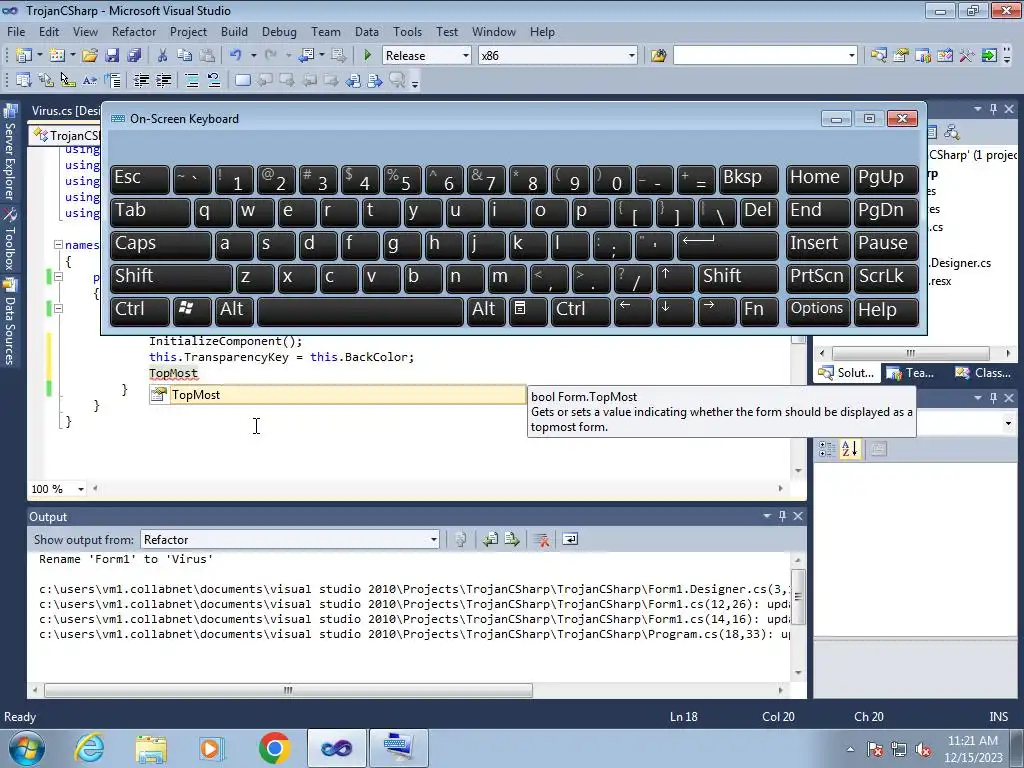Viewport: 1024px width, 768px height.
Task: Open the Output panel window position dropdown
Action: [x=767, y=516]
